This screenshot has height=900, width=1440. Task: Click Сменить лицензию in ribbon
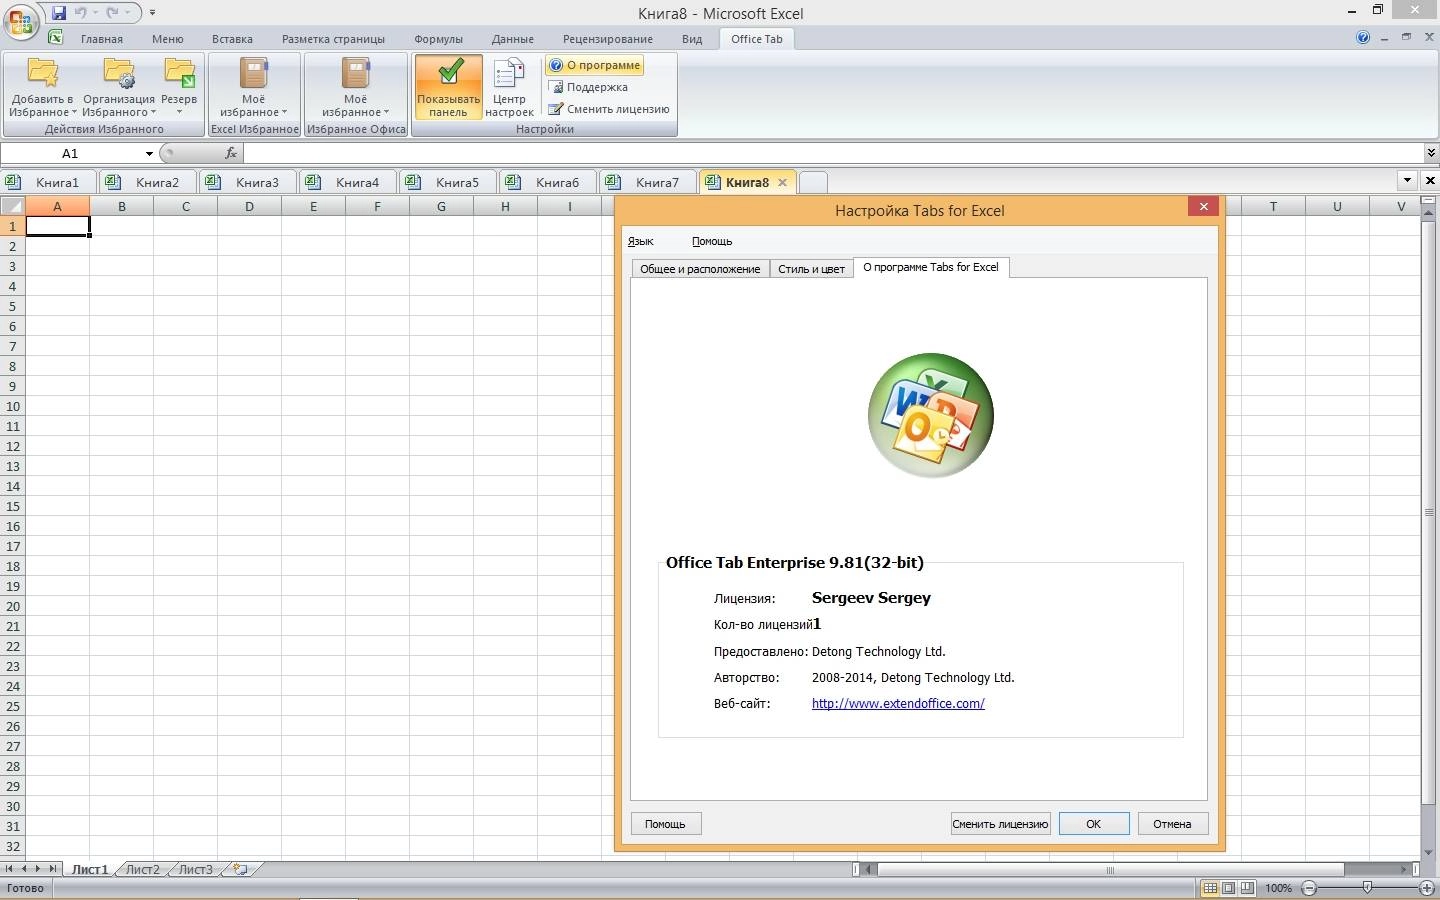point(609,109)
